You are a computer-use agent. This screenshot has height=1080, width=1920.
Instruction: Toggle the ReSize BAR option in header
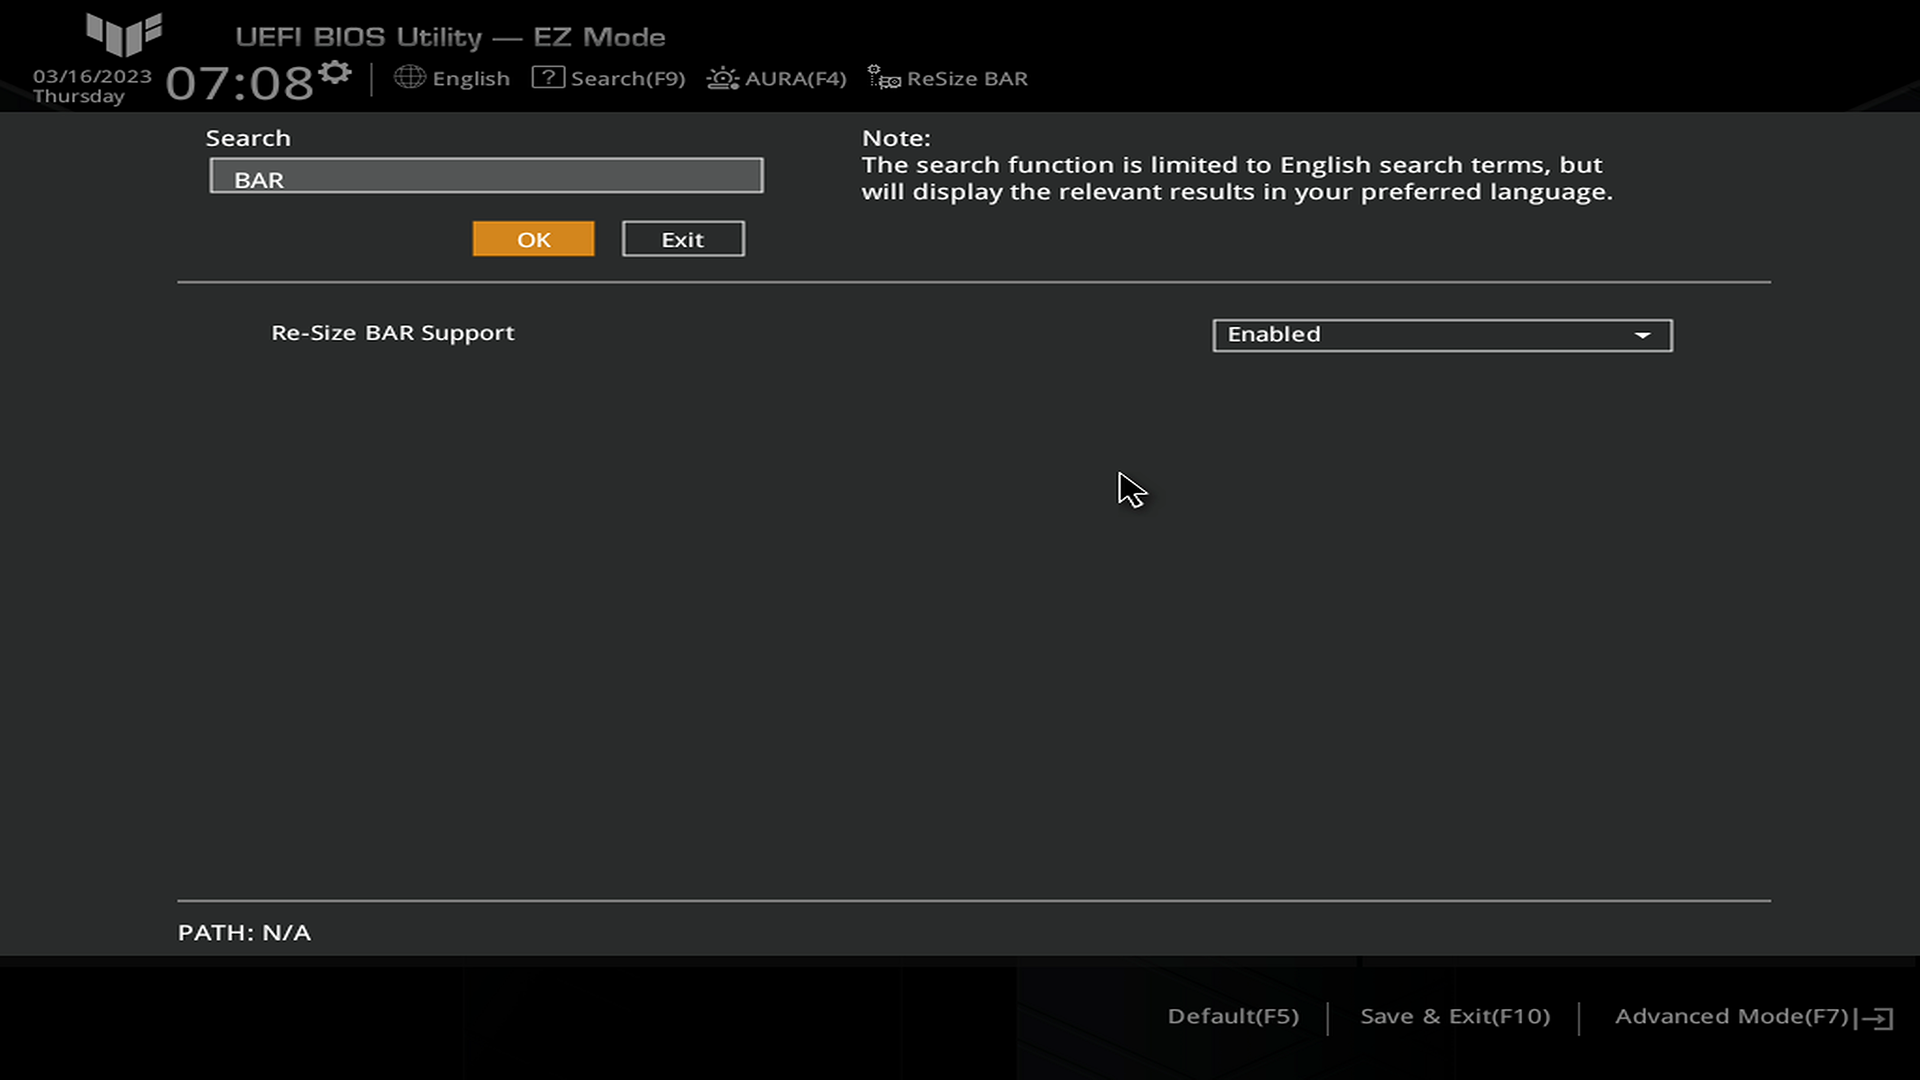point(966,78)
